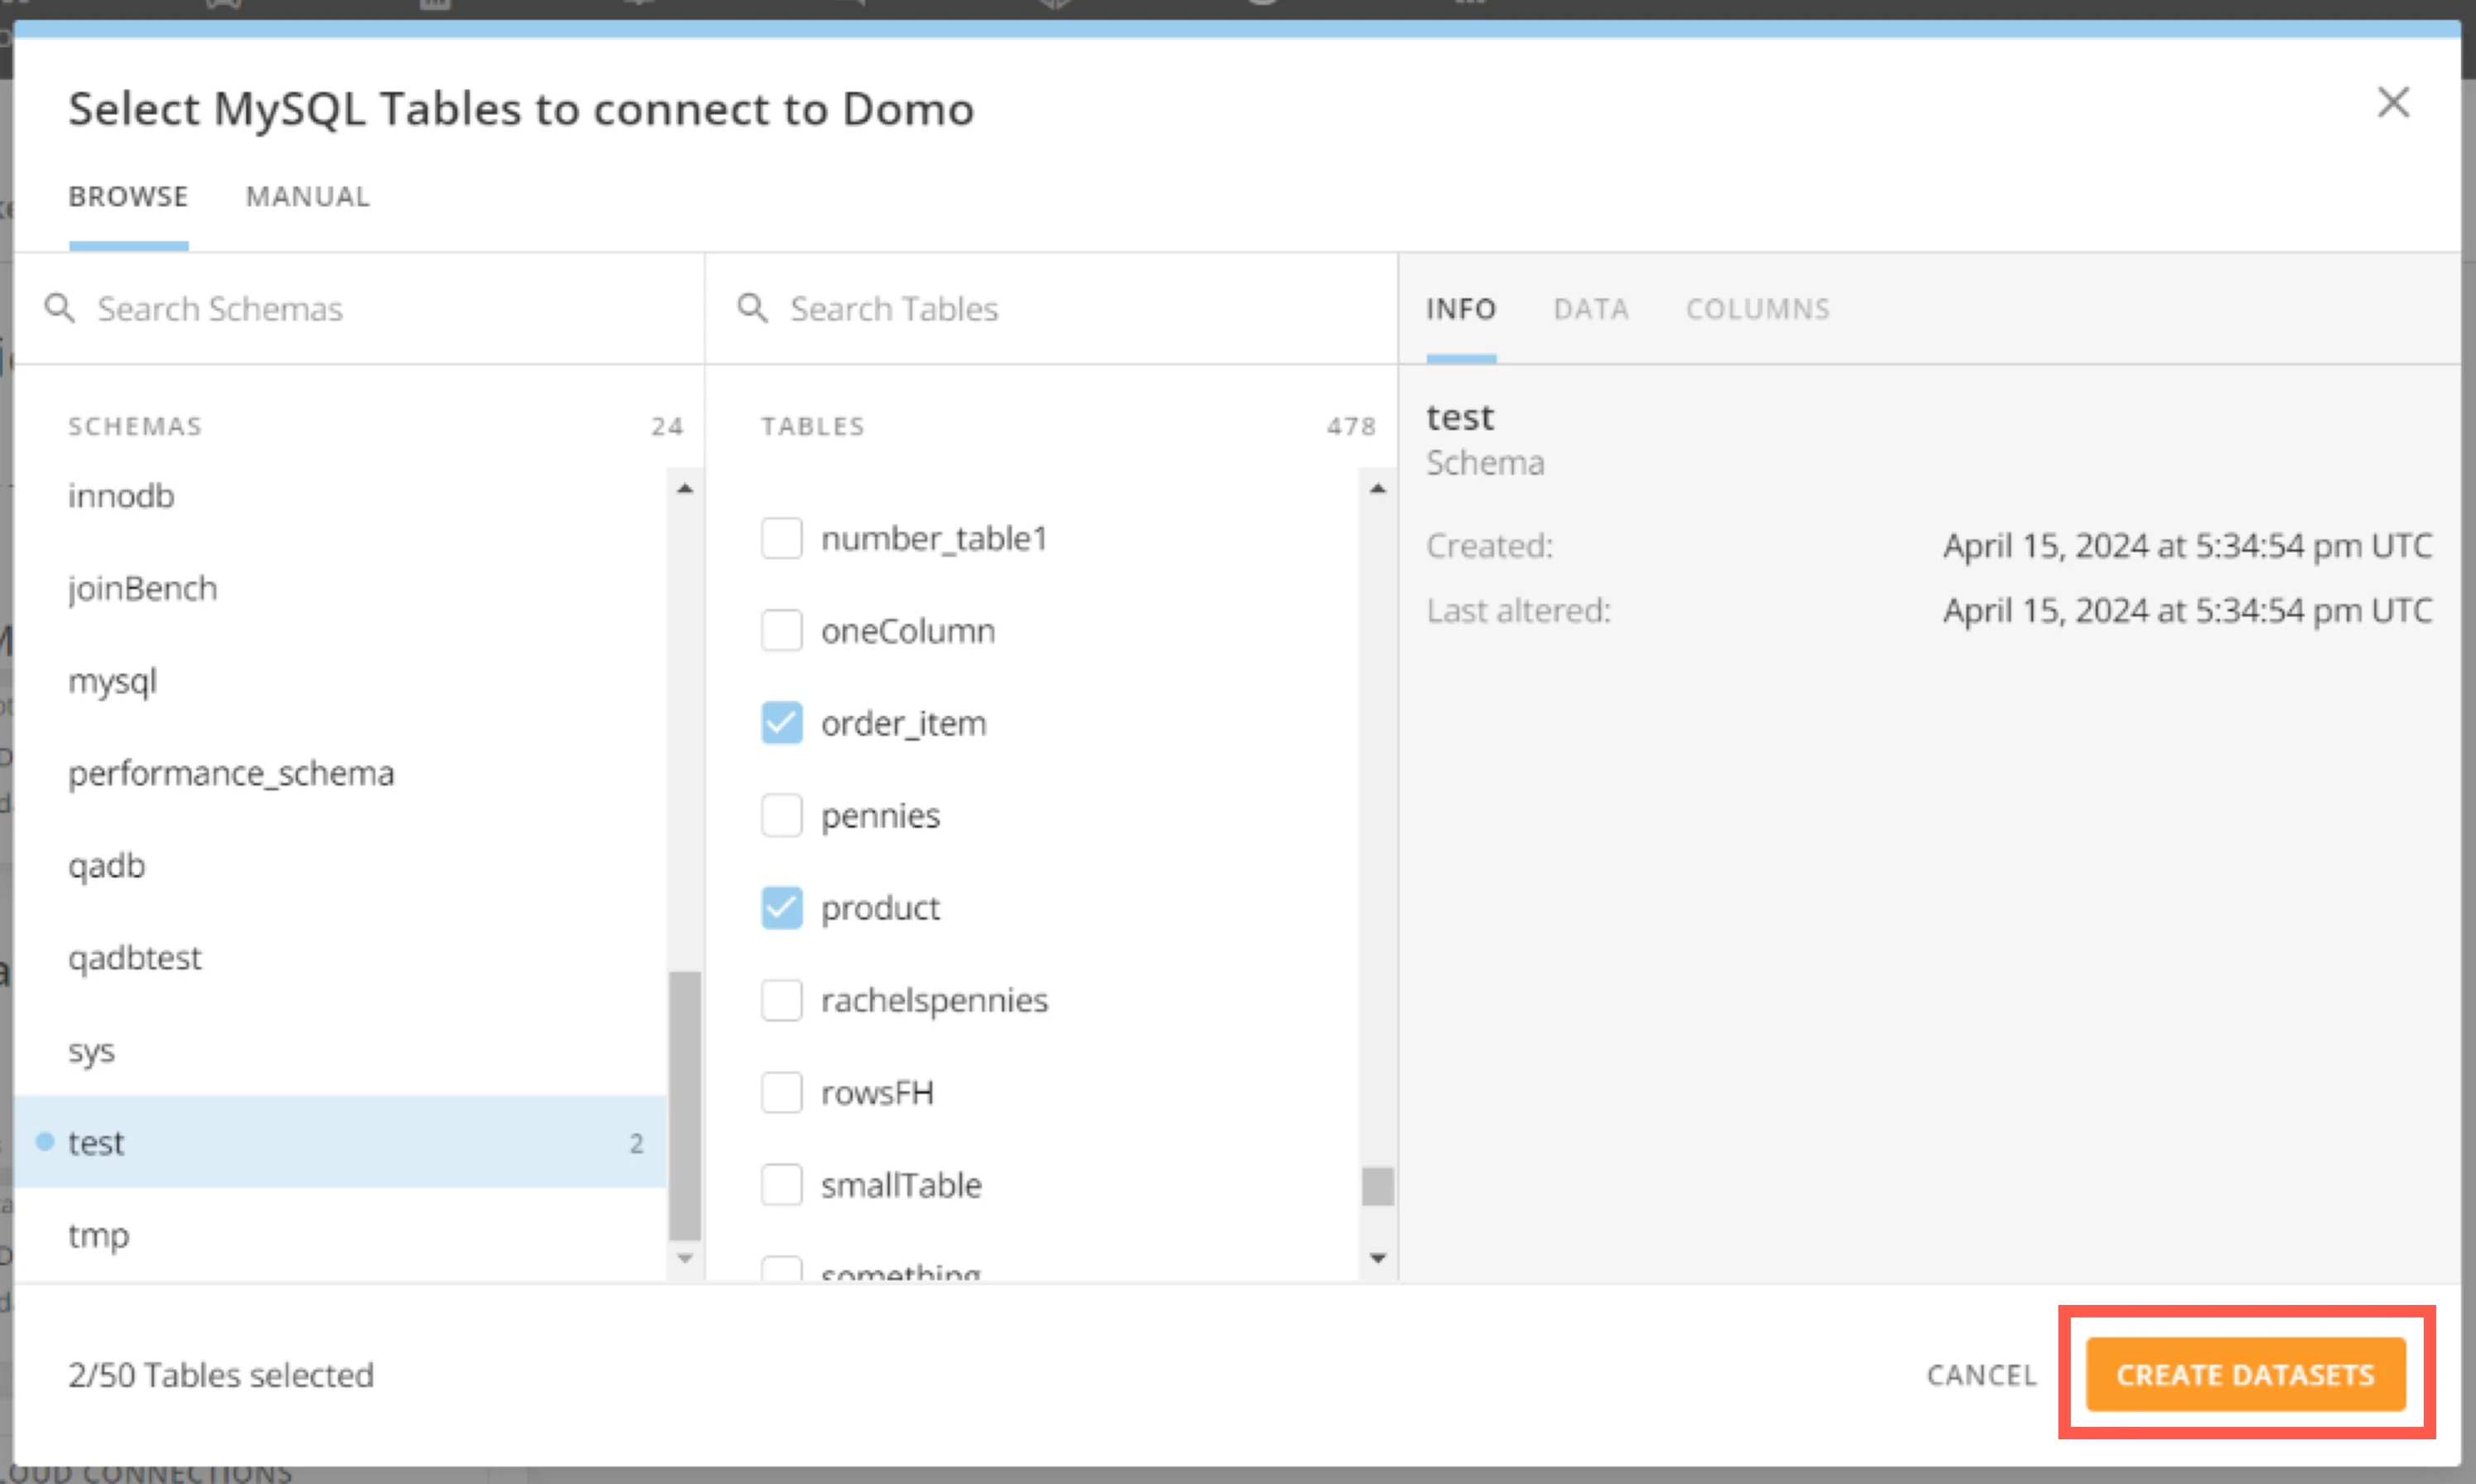Click the Last altered date value
2476x1484 pixels.
(2187, 610)
